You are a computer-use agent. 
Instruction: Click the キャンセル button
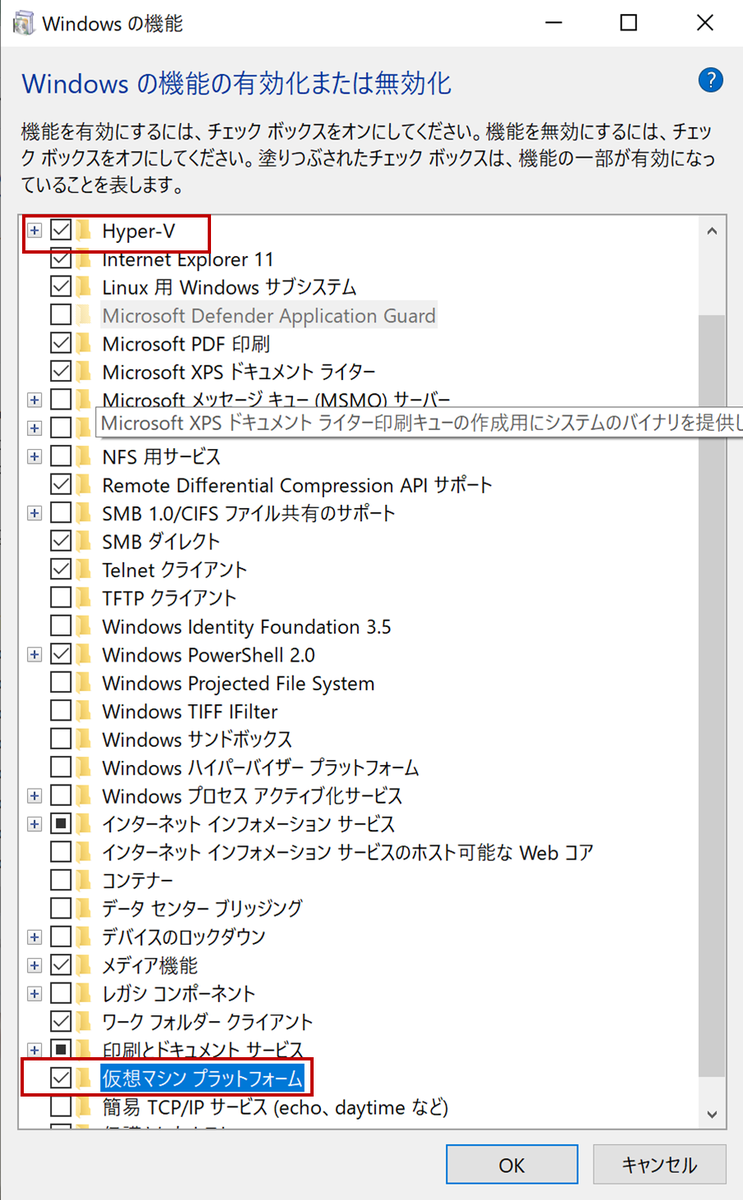pyautogui.click(x=659, y=1165)
